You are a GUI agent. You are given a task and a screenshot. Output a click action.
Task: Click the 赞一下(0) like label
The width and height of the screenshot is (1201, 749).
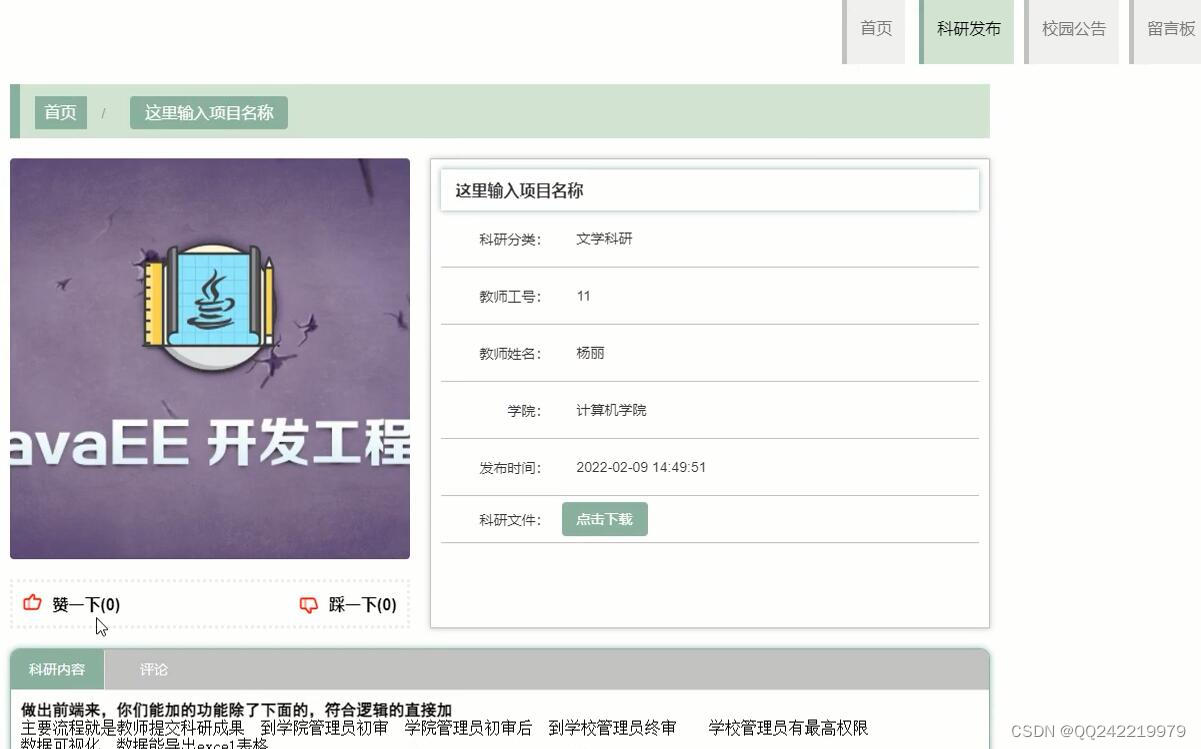coord(86,605)
